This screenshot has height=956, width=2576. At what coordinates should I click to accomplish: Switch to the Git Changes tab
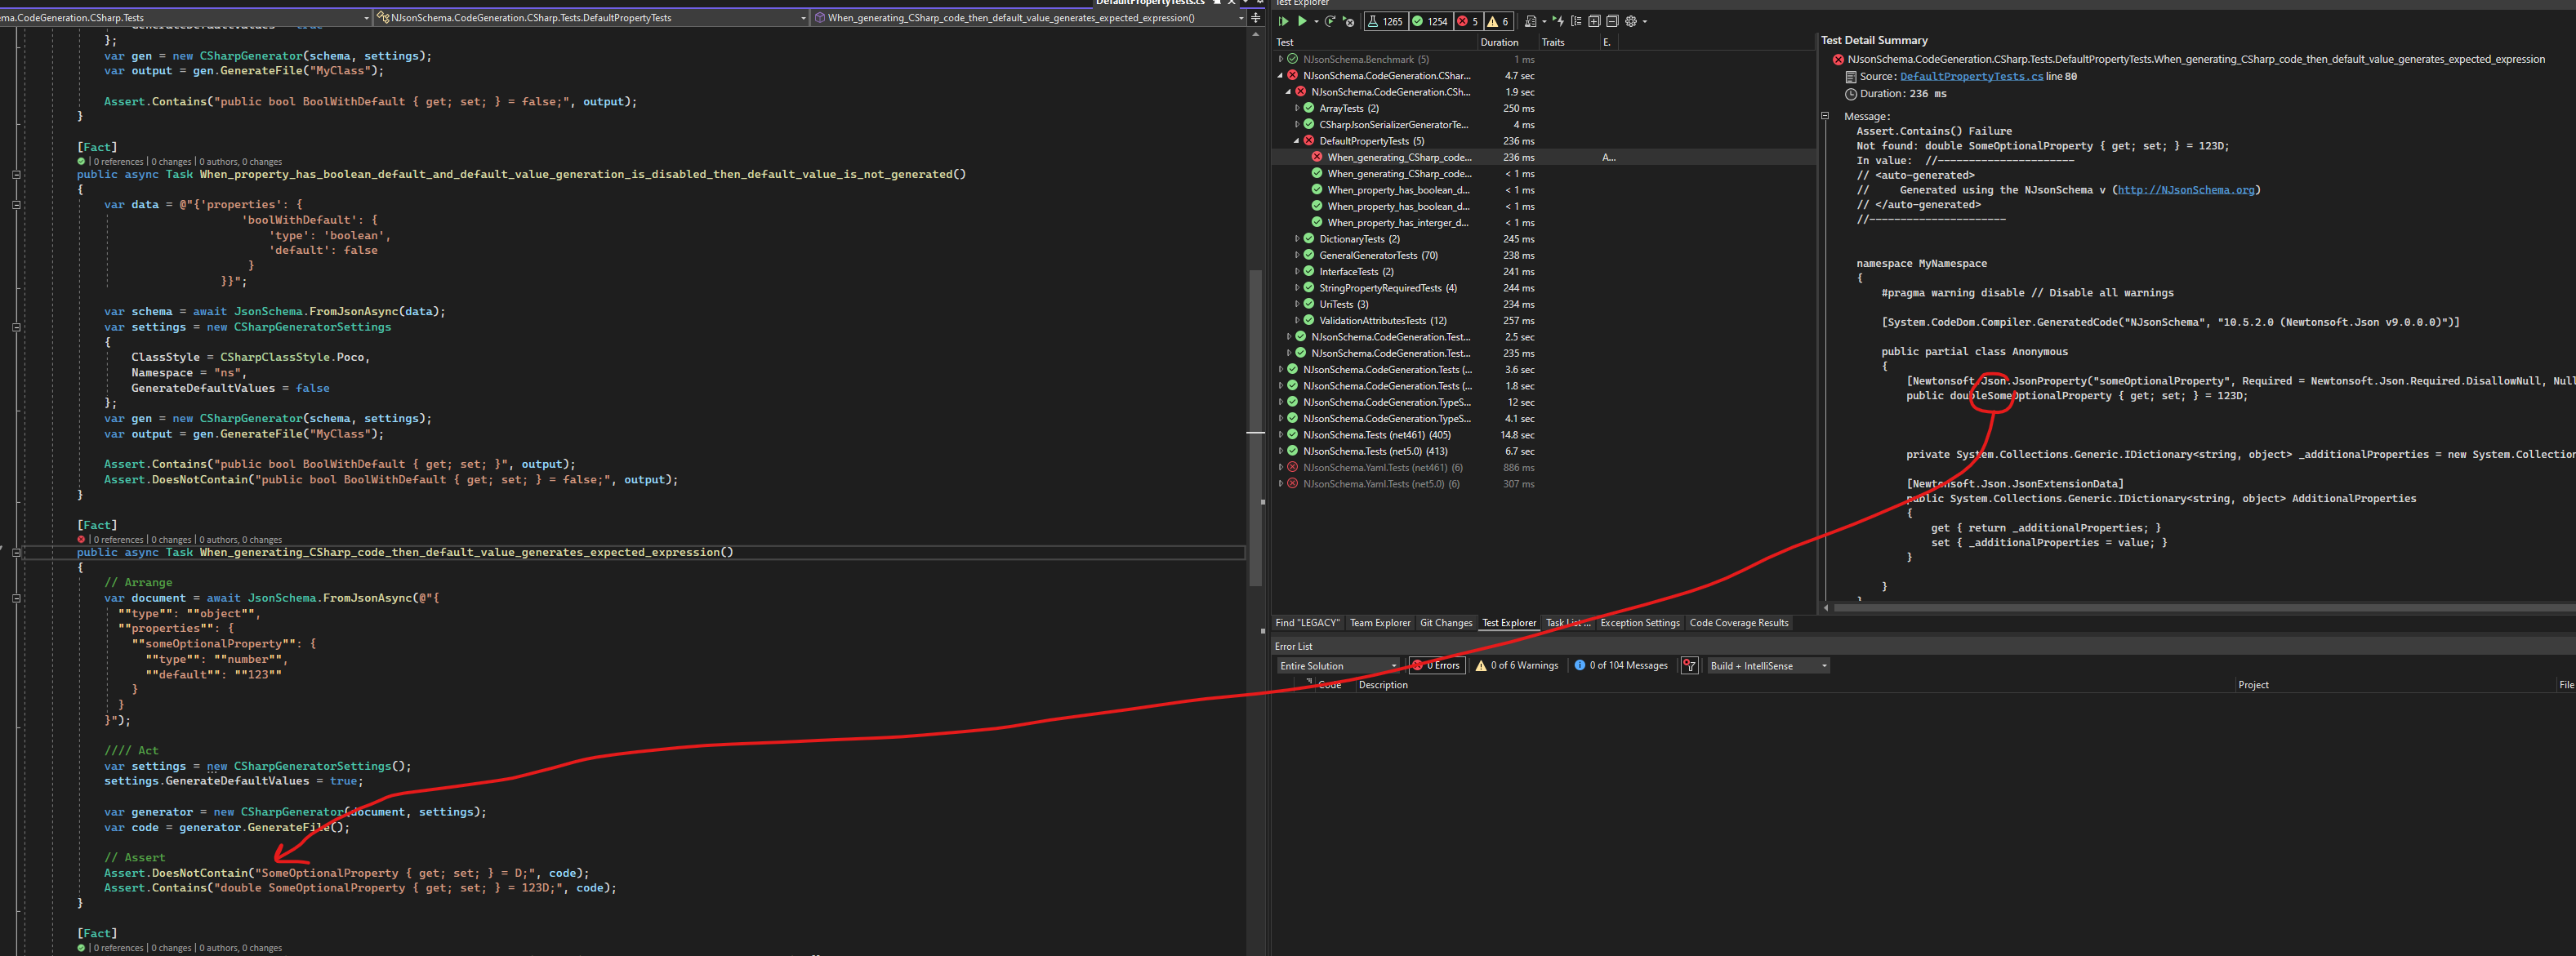click(1445, 623)
